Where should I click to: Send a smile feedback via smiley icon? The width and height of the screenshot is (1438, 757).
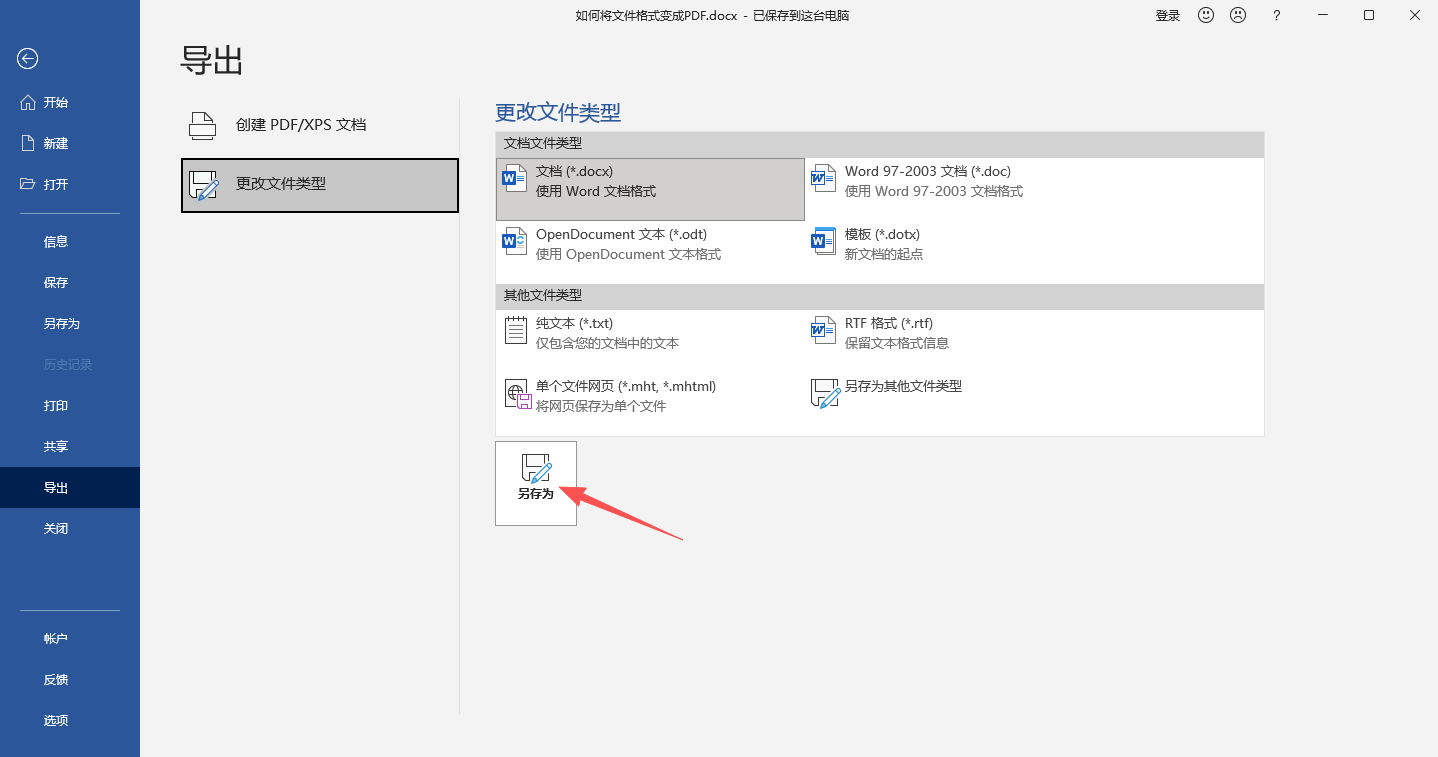[x=1206, y=15]
